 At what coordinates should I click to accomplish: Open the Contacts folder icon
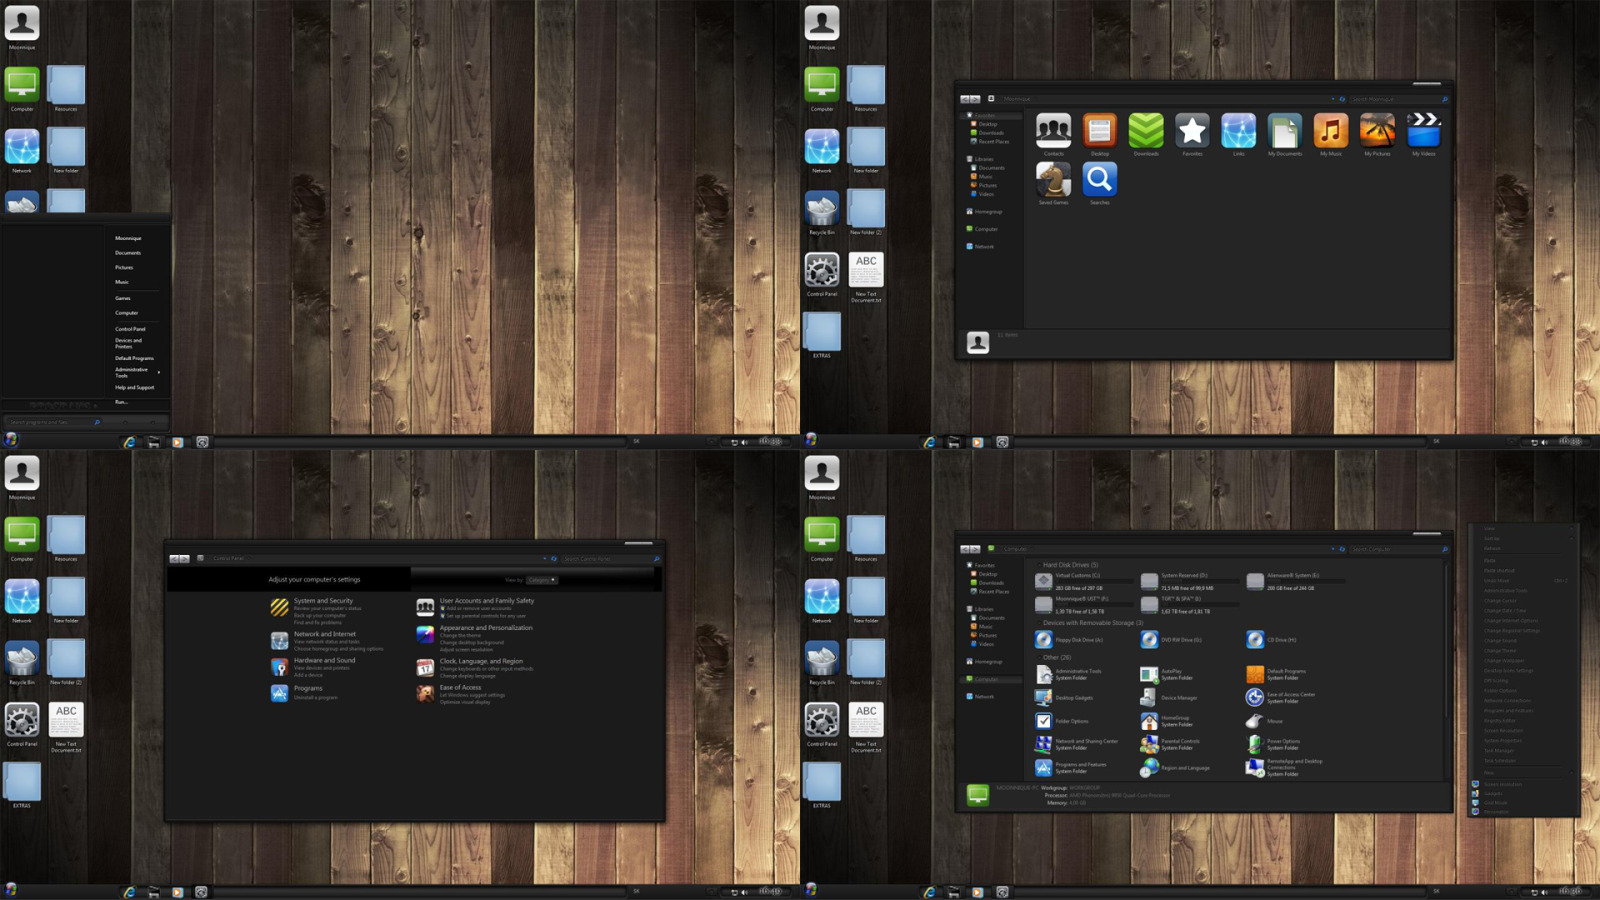coord(1053,131)
